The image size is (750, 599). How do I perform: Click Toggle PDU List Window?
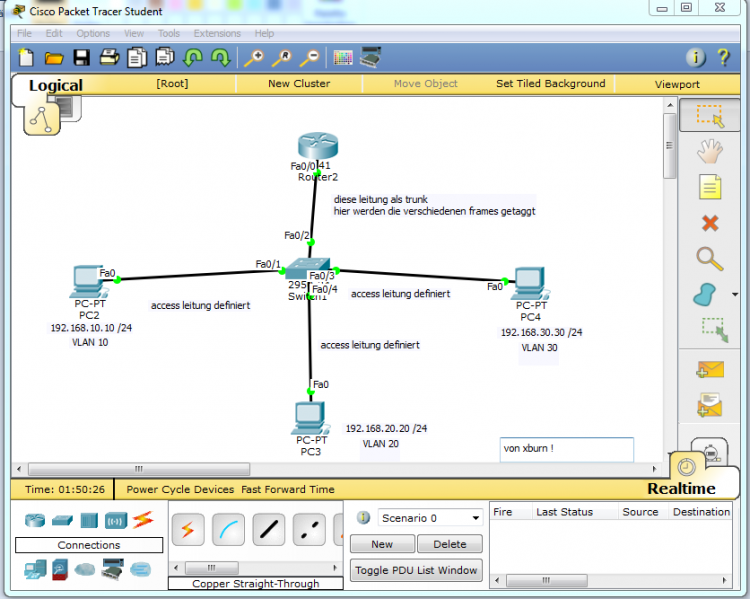[x=416, y=570]
